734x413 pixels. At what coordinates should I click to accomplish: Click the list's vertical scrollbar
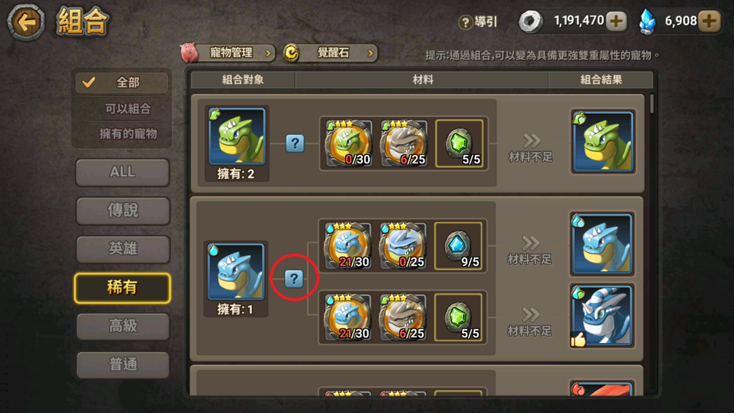[x=652, y=104]
